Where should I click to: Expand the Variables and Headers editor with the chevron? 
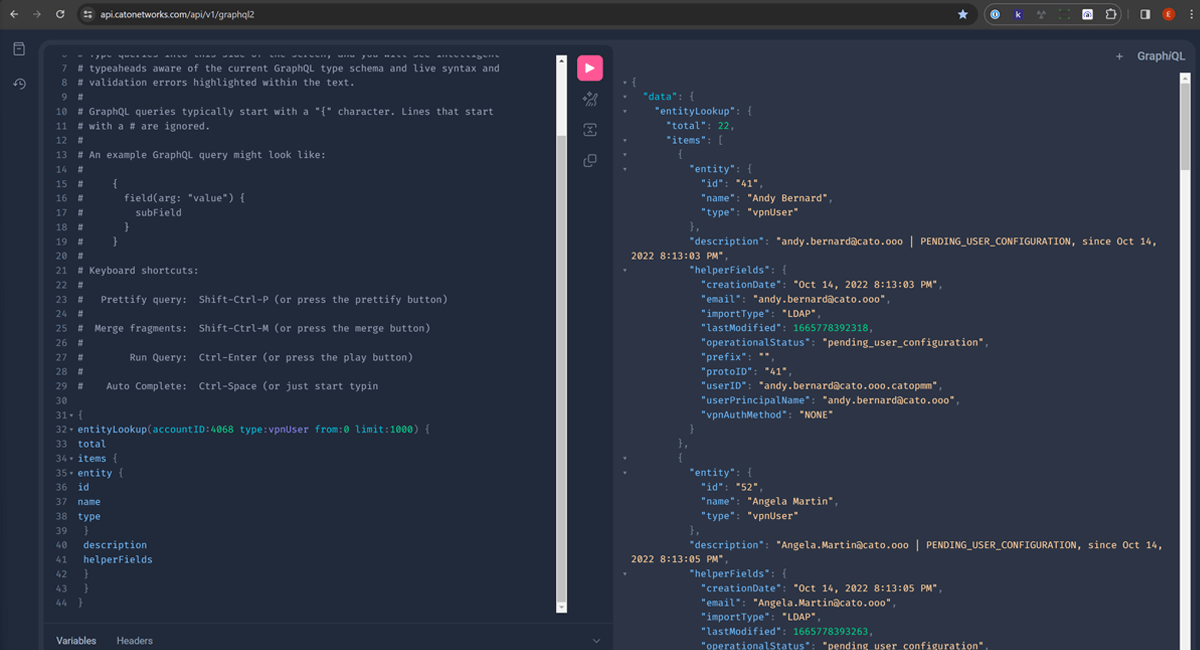pos(597,640)
